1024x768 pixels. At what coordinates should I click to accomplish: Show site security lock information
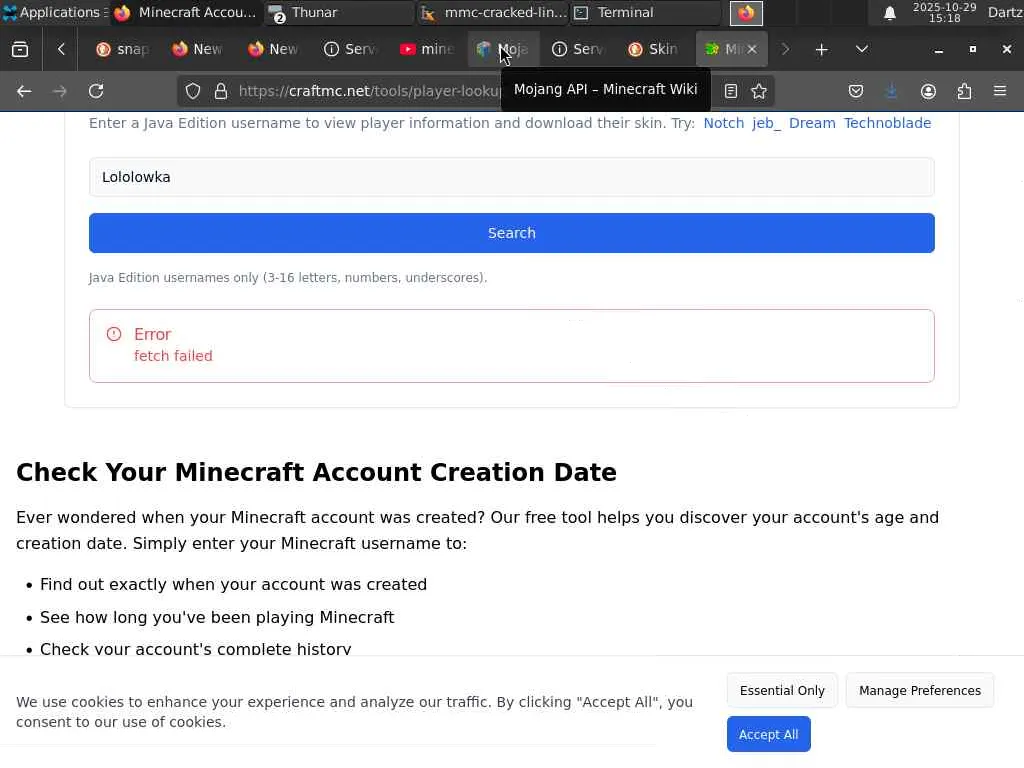[x=221, y=91]
